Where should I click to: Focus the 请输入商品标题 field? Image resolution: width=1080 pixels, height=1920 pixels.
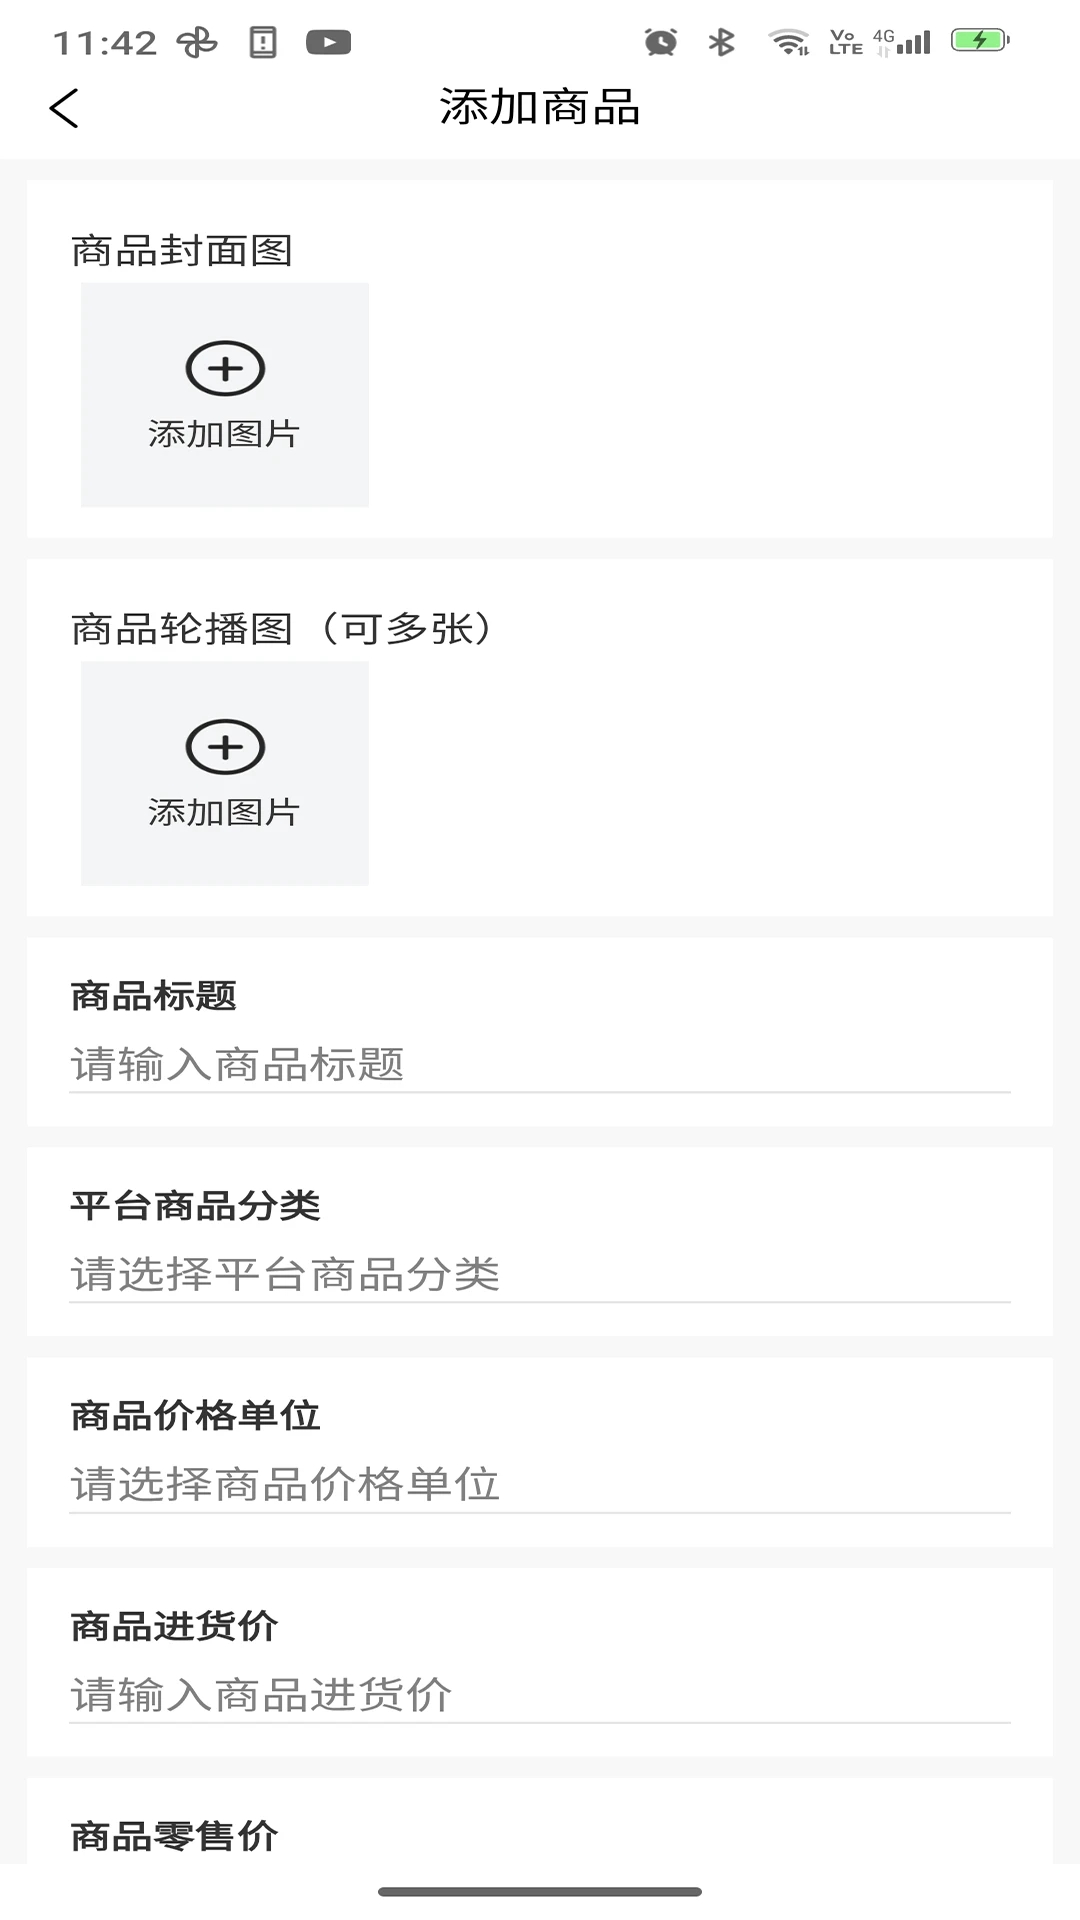click(x=540, y=1065)
